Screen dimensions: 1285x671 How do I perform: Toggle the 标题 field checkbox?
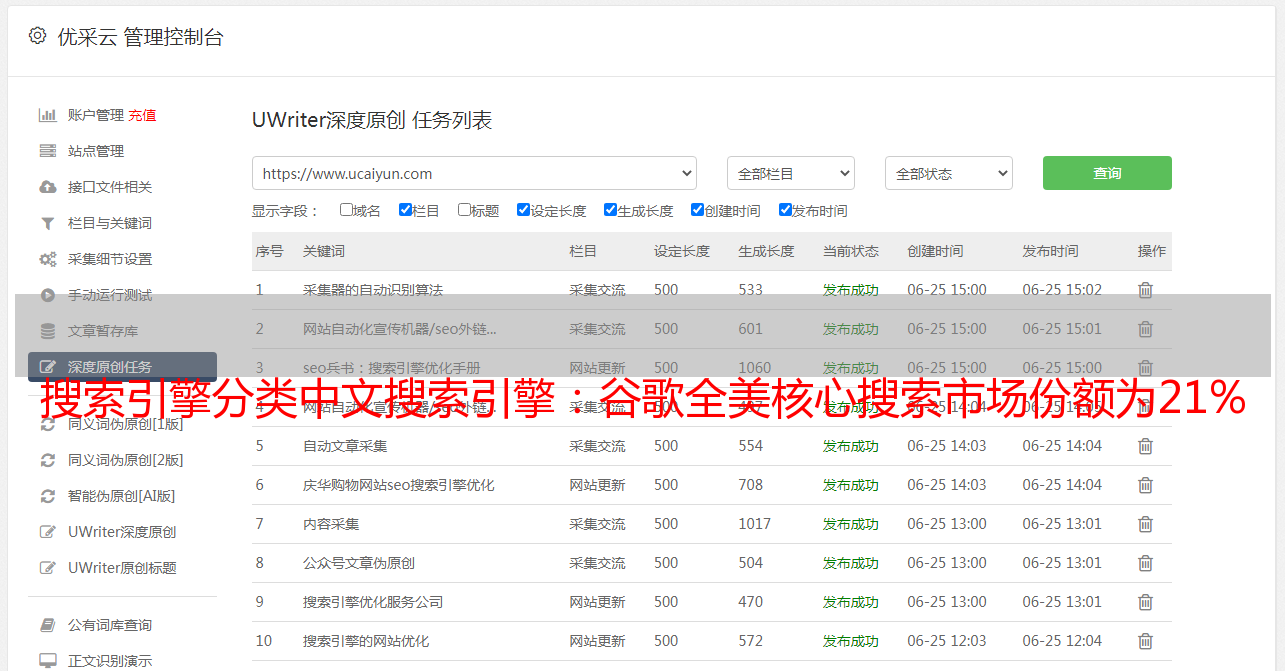pos(464,210)
